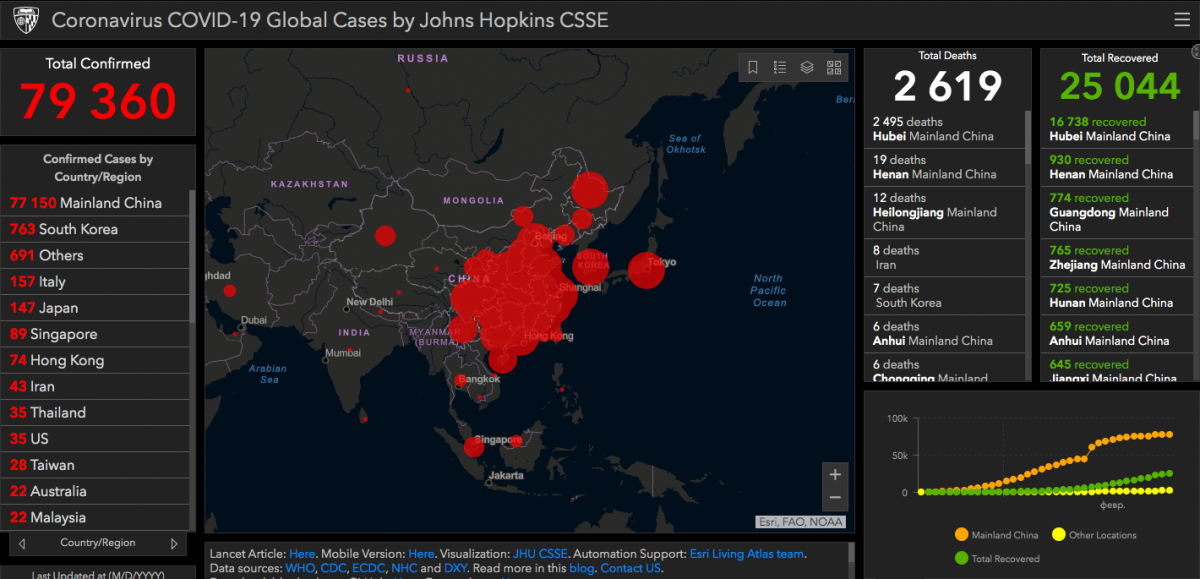This screenshot has width=1200, height=579.
Task: Open the WHO data source link
Action: 300,568
